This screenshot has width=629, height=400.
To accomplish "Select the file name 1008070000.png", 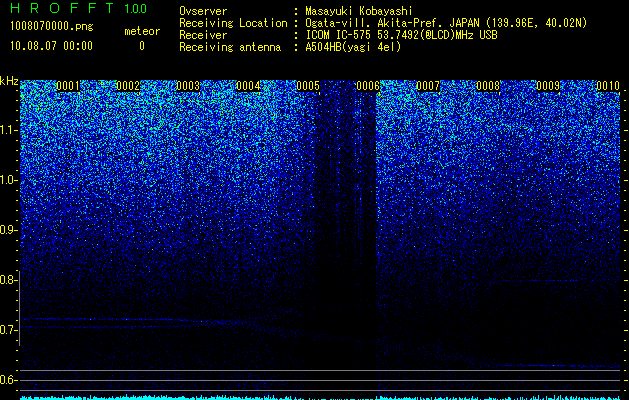I will point(52,27).
